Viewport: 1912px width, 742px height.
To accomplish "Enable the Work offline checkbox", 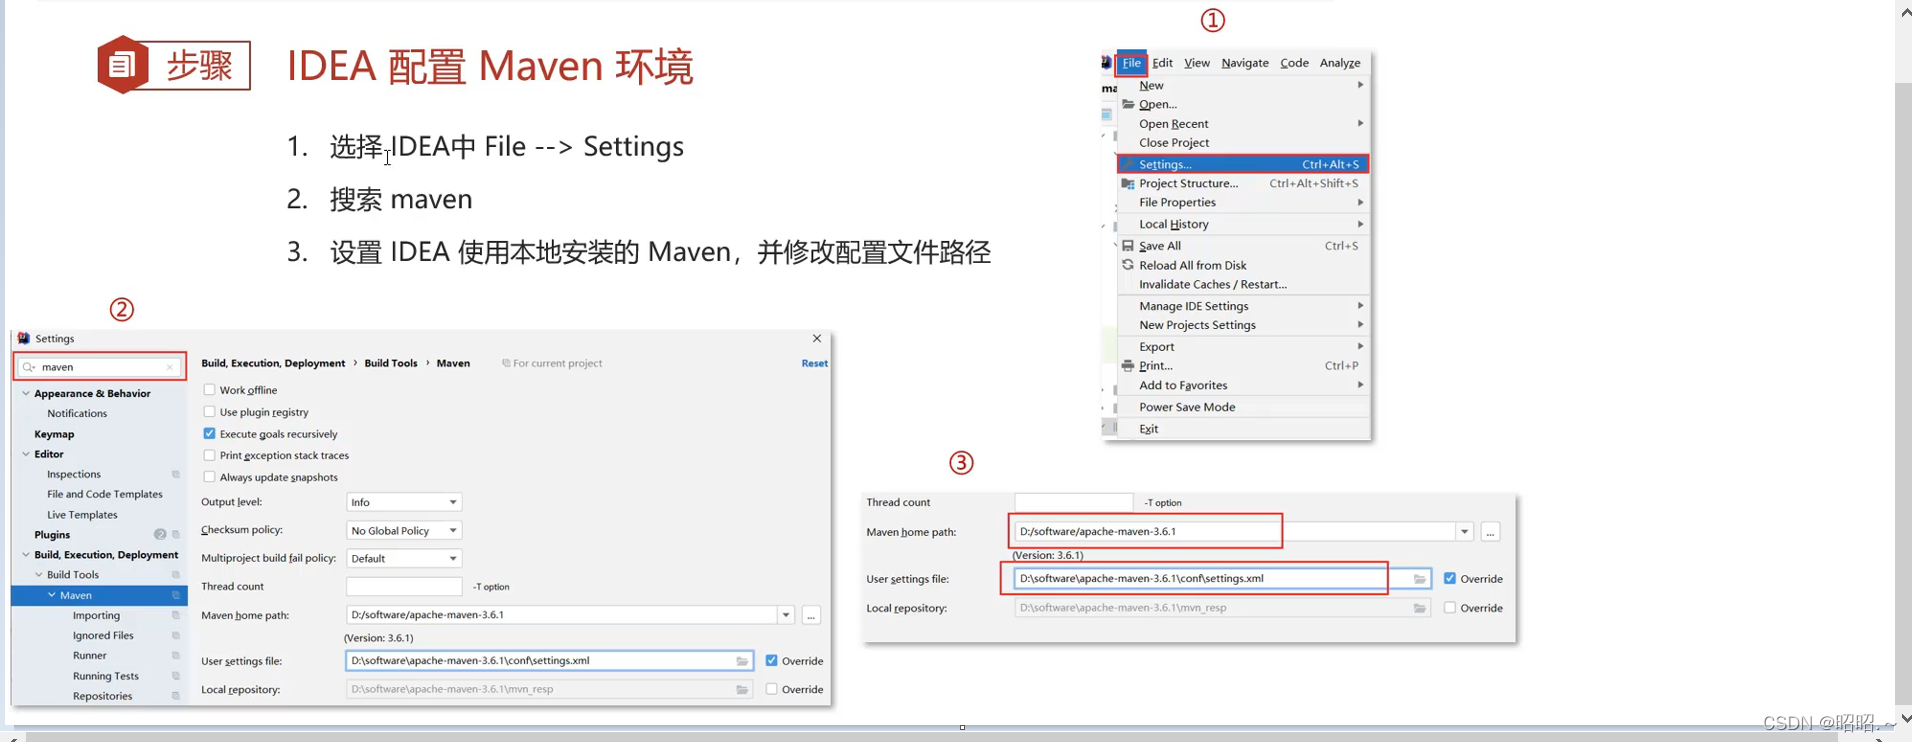I will (x=209, y=390).
